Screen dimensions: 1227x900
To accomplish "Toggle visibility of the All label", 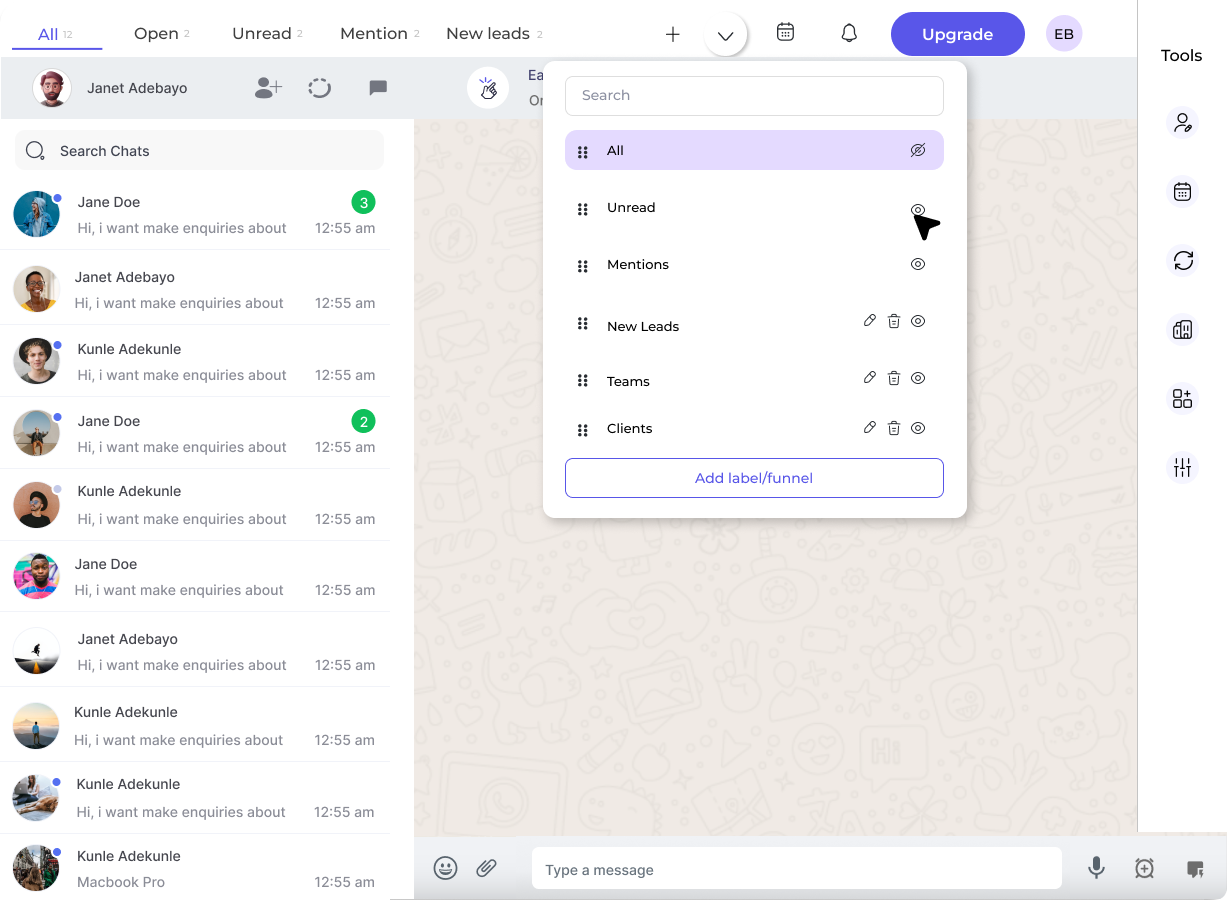I will 918,150.
